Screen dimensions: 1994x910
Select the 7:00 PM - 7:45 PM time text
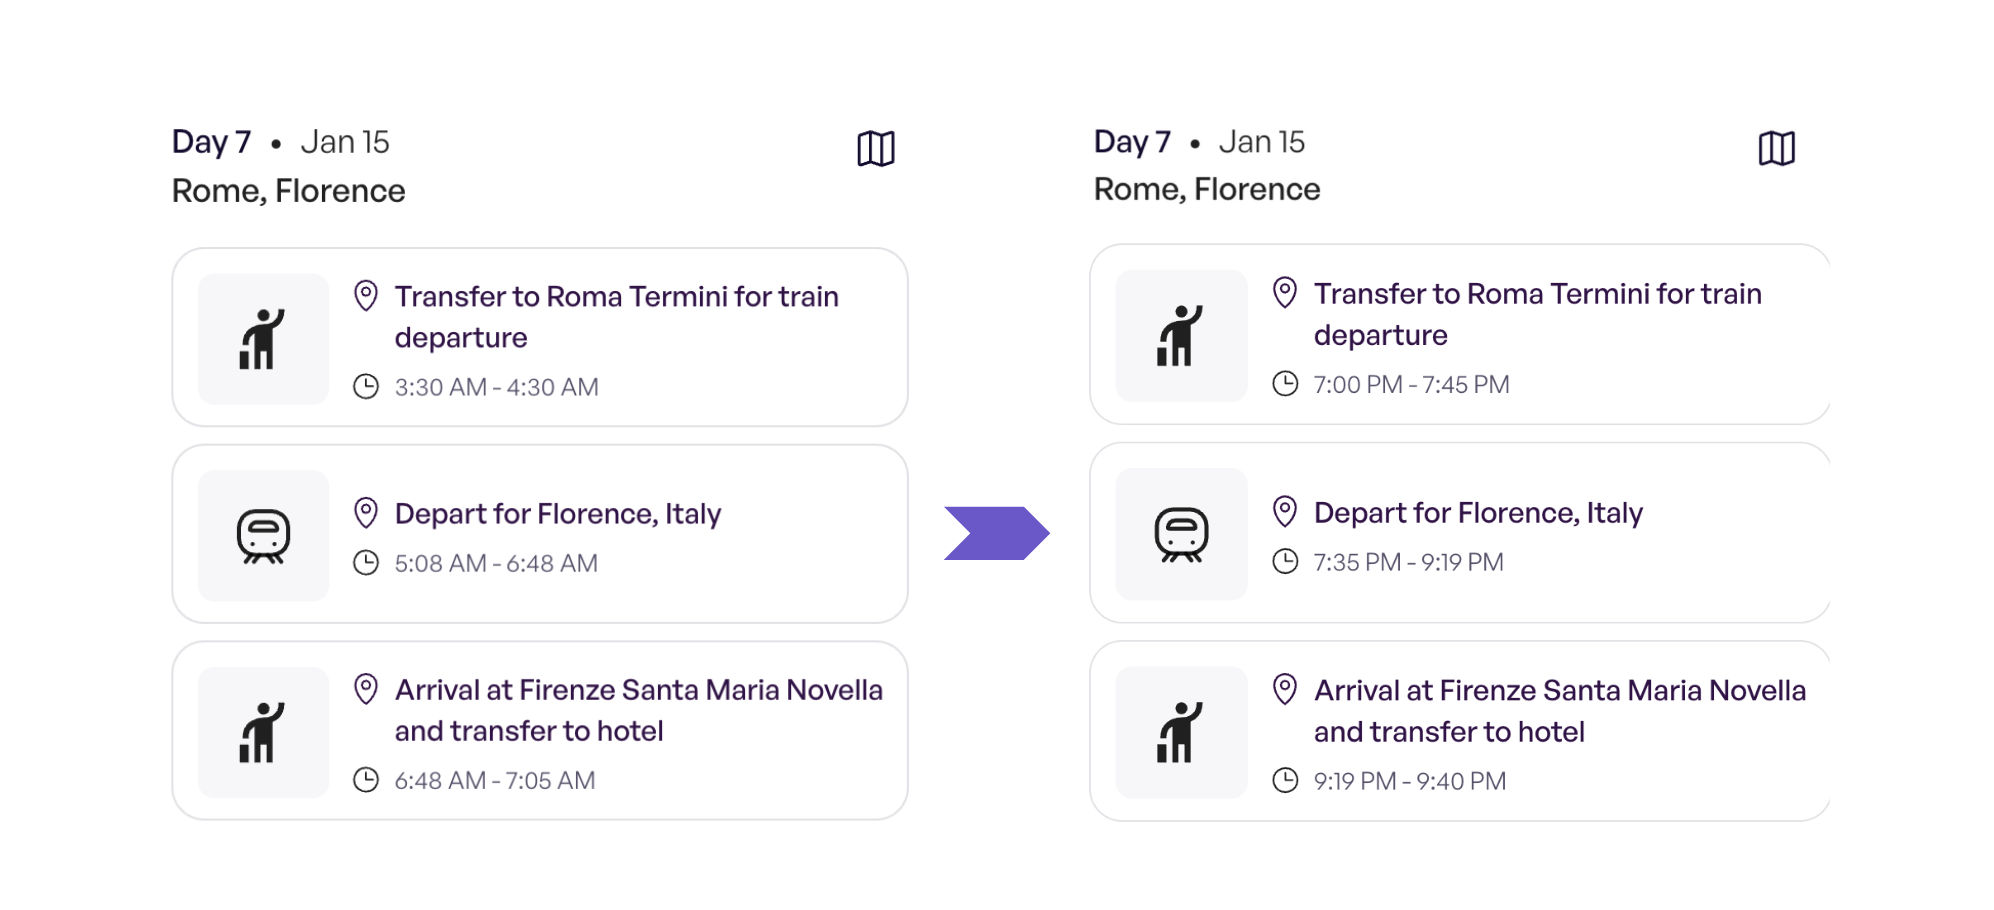pyautogui.click(x=1411, y=384)
